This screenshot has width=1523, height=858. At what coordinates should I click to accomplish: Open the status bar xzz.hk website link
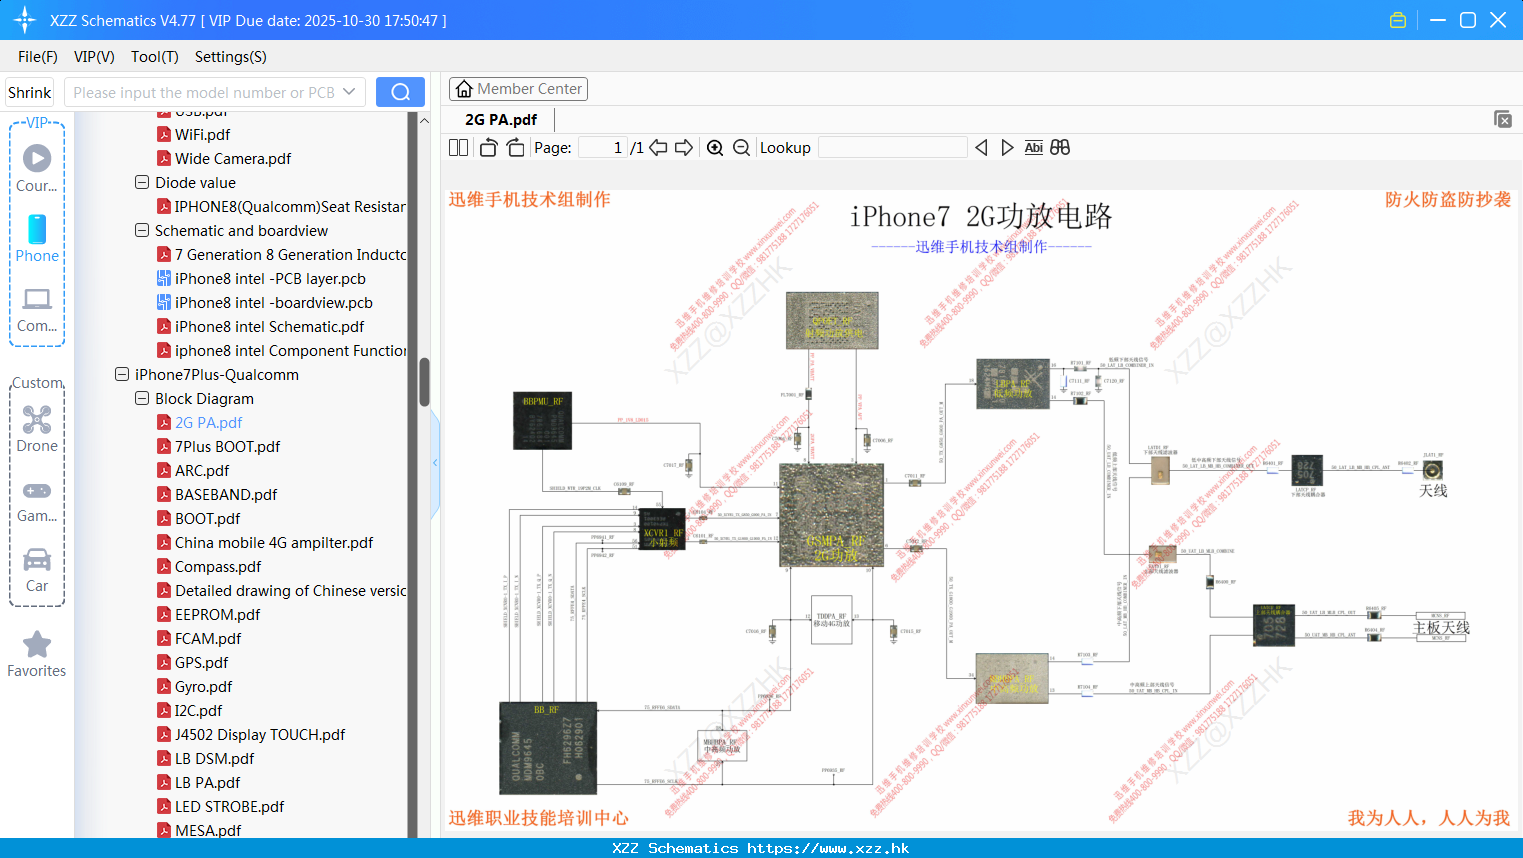click(828, 848)
